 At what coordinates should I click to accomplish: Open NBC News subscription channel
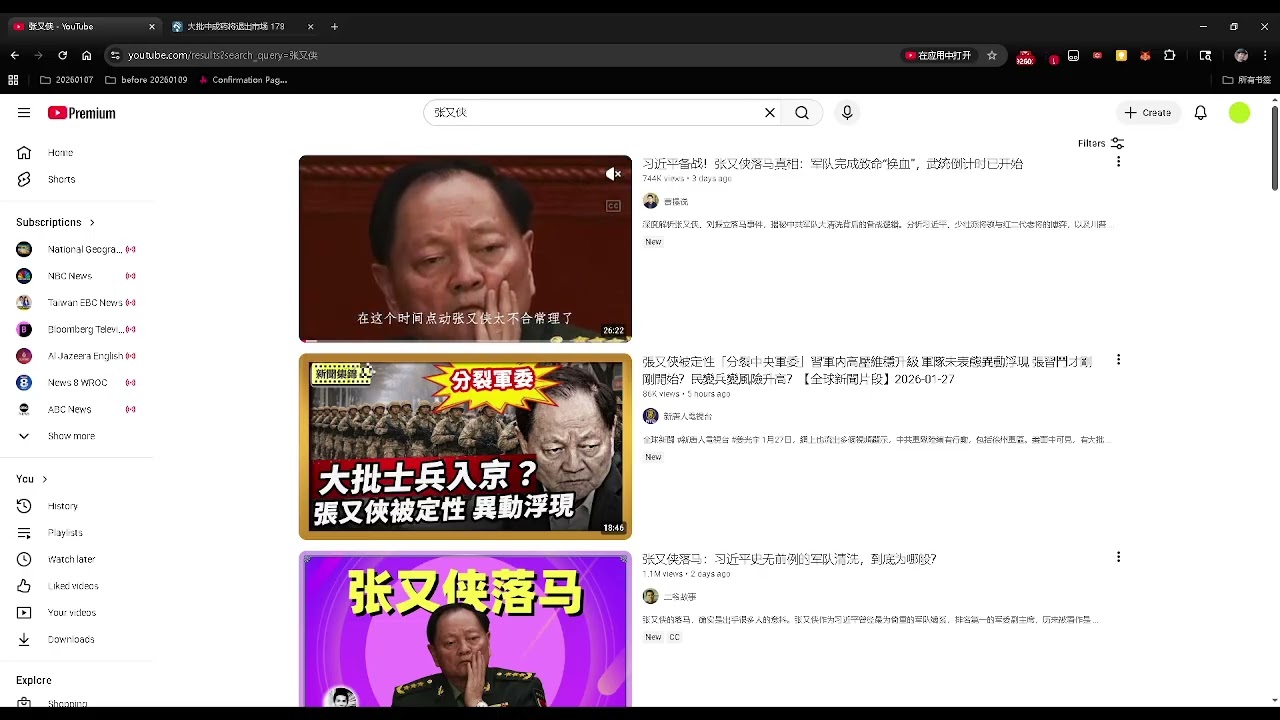click(x=76, y=276)
